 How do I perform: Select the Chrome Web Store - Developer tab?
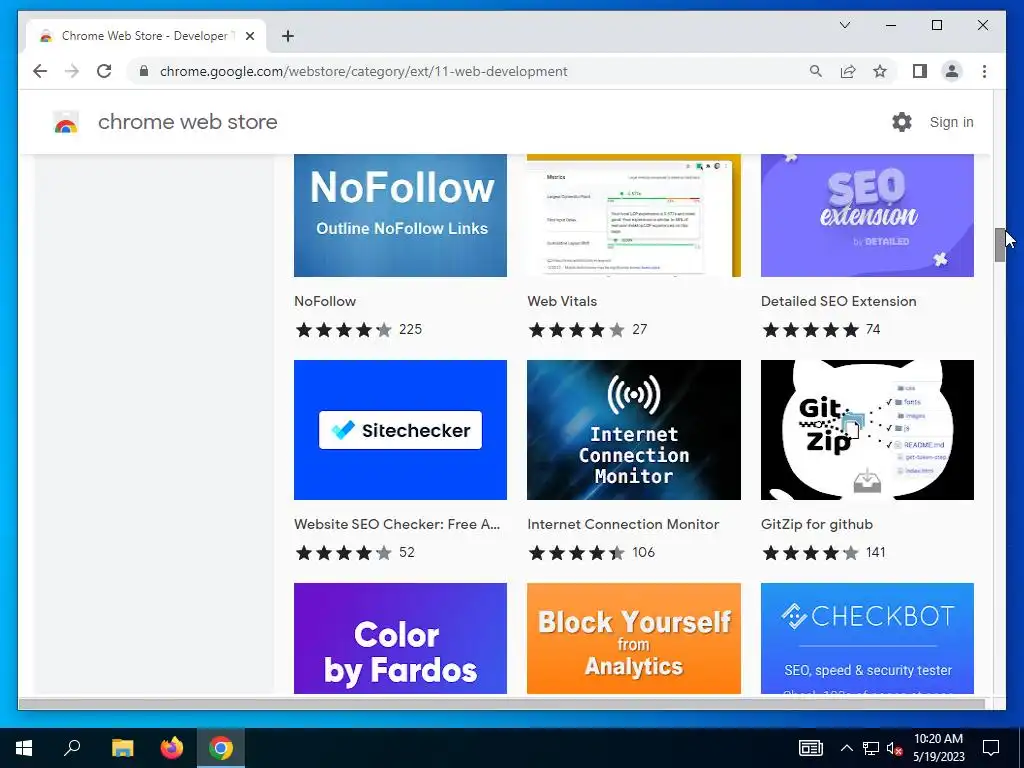145,36
